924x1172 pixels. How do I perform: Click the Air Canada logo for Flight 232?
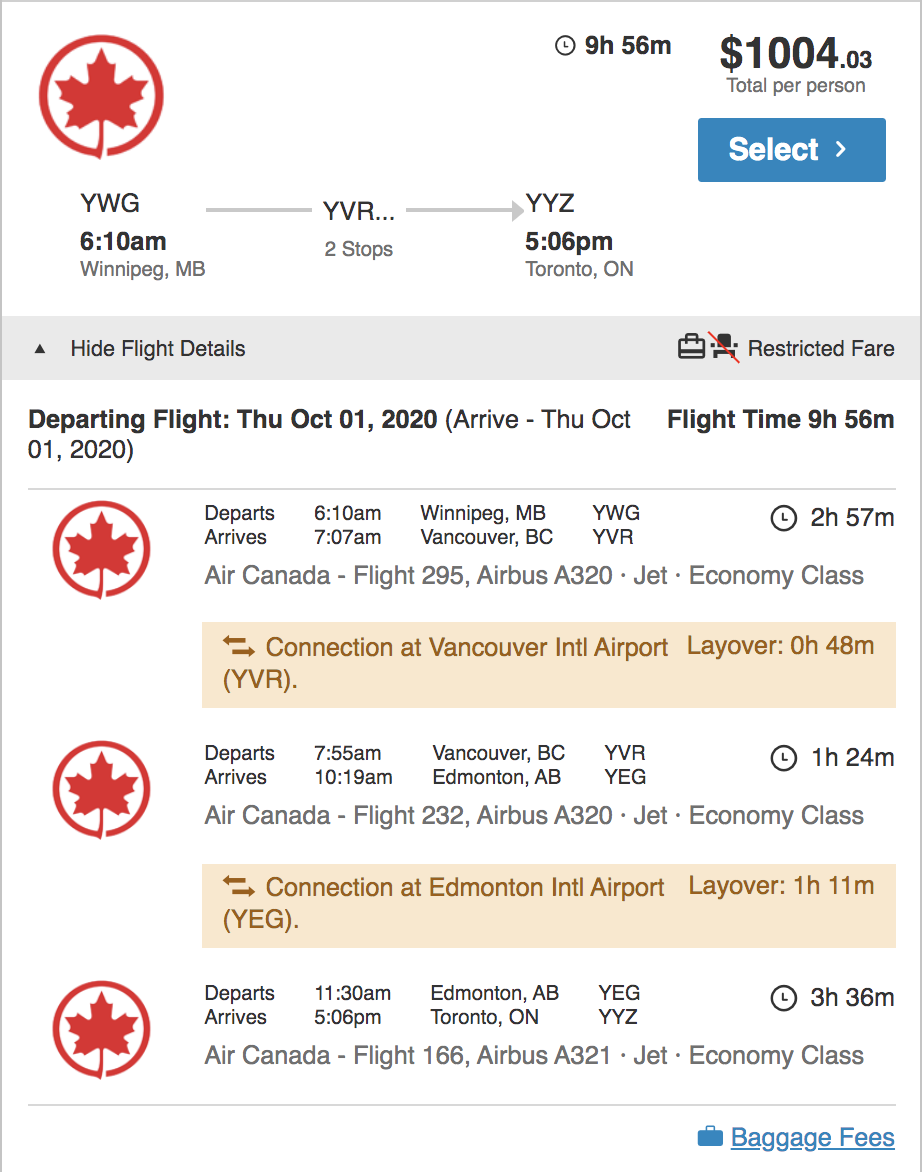101,790
